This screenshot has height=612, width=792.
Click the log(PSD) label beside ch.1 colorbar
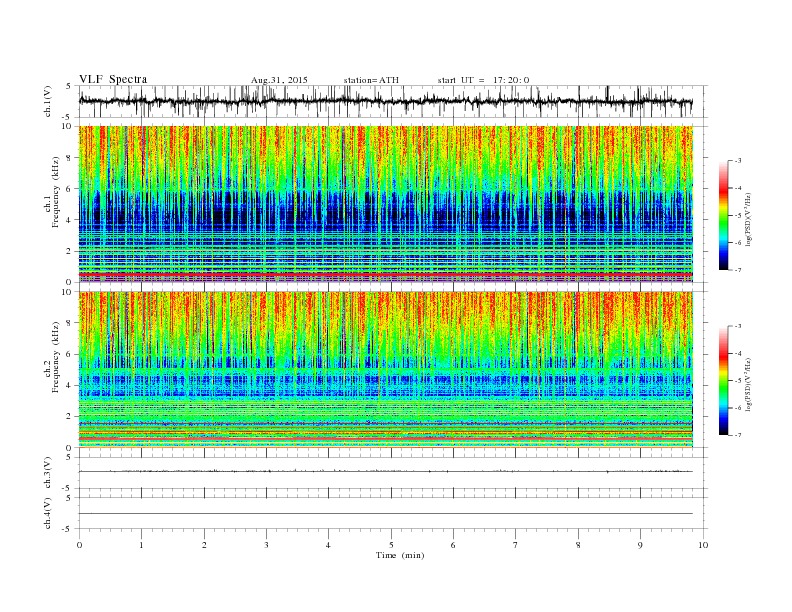(x=748, y=219)
